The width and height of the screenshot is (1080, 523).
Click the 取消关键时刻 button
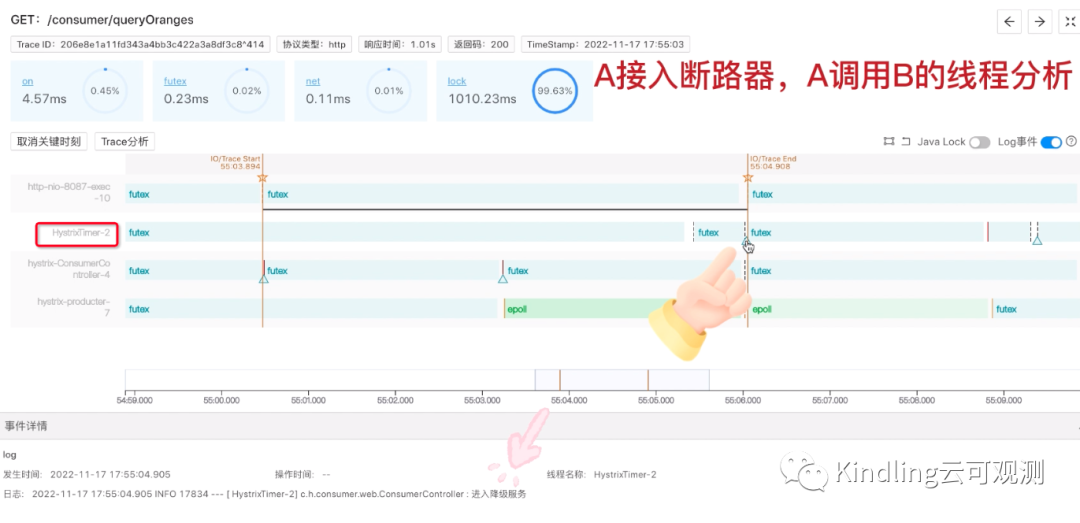click(x=49, y=142)
